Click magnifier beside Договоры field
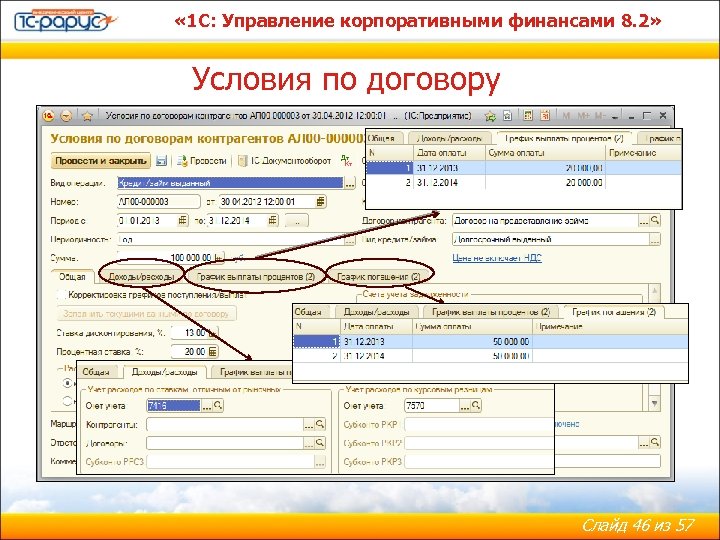720x540 pixels. click(x=320, y=443)
